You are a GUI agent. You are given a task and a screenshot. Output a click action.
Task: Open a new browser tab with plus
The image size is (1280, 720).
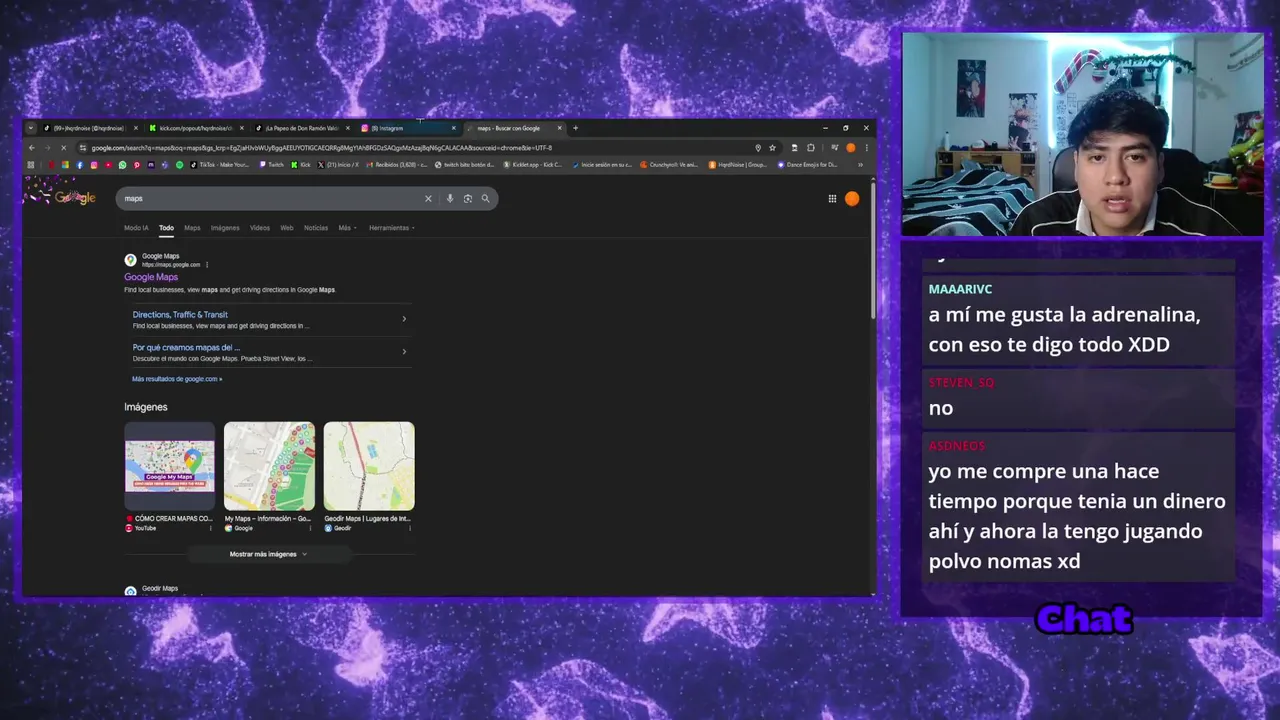click(x=575, y=128)
